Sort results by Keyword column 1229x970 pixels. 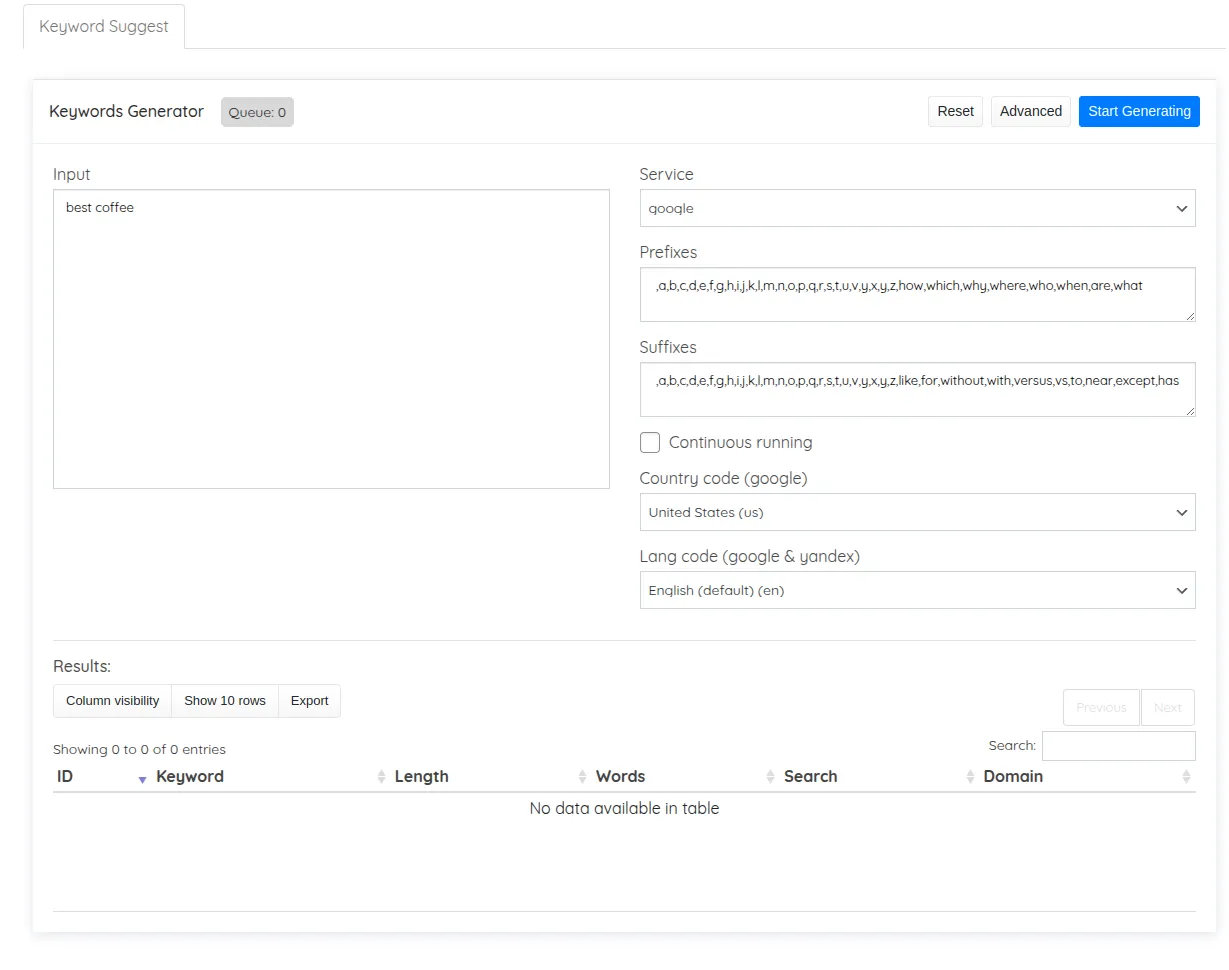point(190,777)
